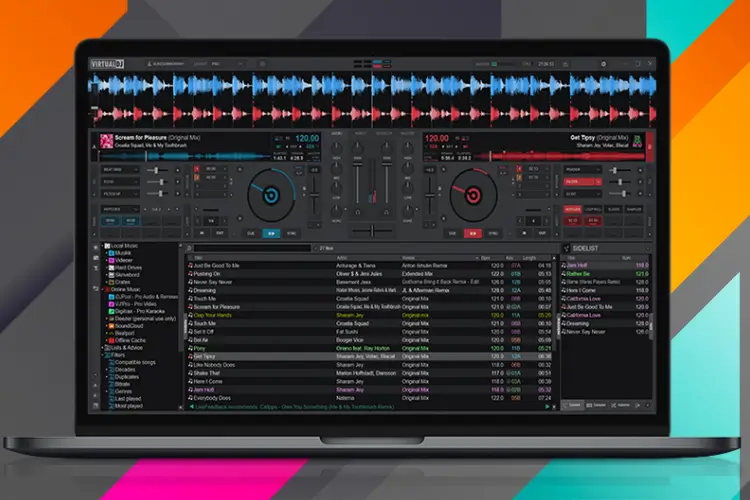
Task: Select the right deck LOOP ROLL pad tab
Action: [593, 210]
